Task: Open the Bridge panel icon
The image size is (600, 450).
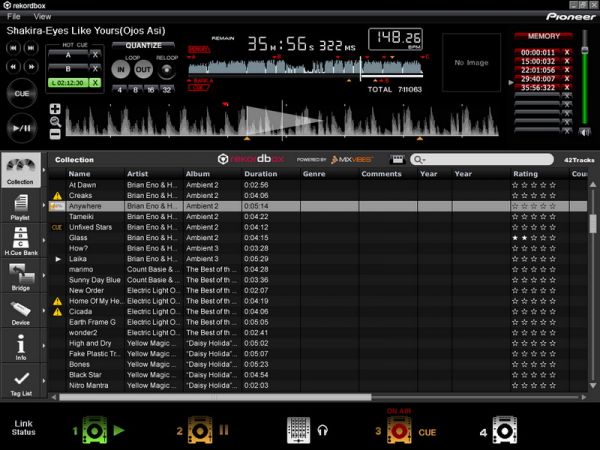Action: click(x=21, y=276)
